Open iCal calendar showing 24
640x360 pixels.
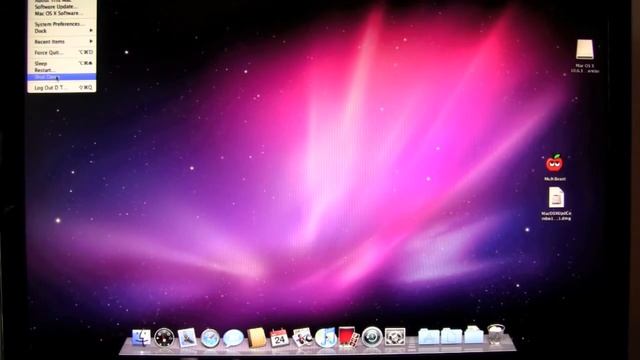(279, 338)
